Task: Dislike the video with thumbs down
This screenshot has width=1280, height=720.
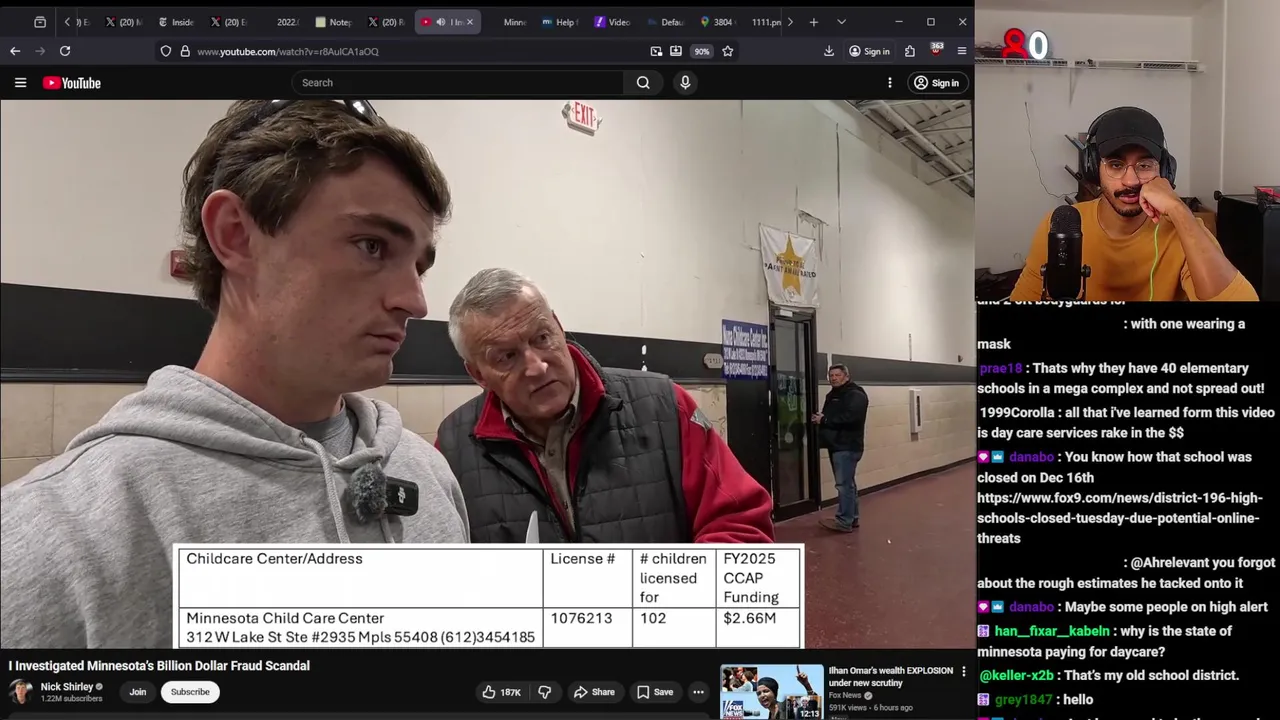Action: click(x=544, y=692)
